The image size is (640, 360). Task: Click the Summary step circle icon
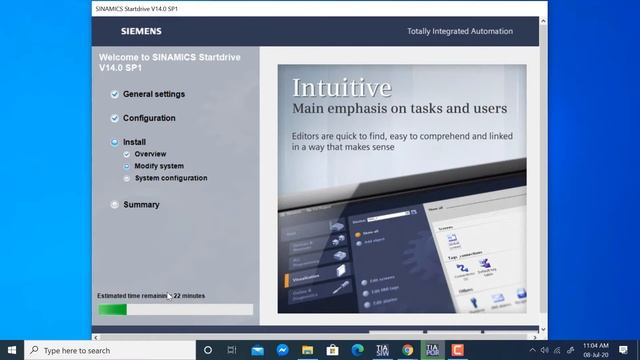115,204
